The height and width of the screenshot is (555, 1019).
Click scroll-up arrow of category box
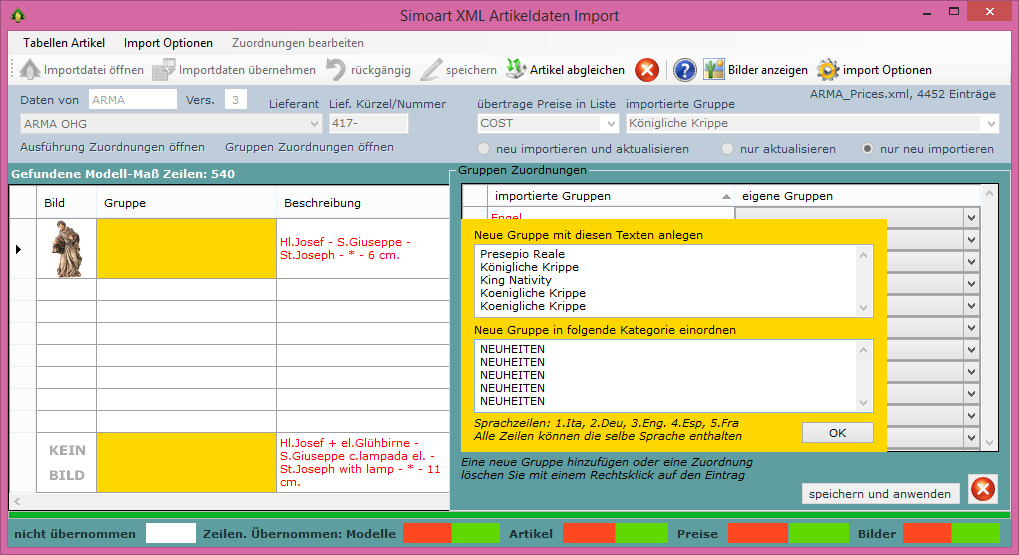pos(863,350)
